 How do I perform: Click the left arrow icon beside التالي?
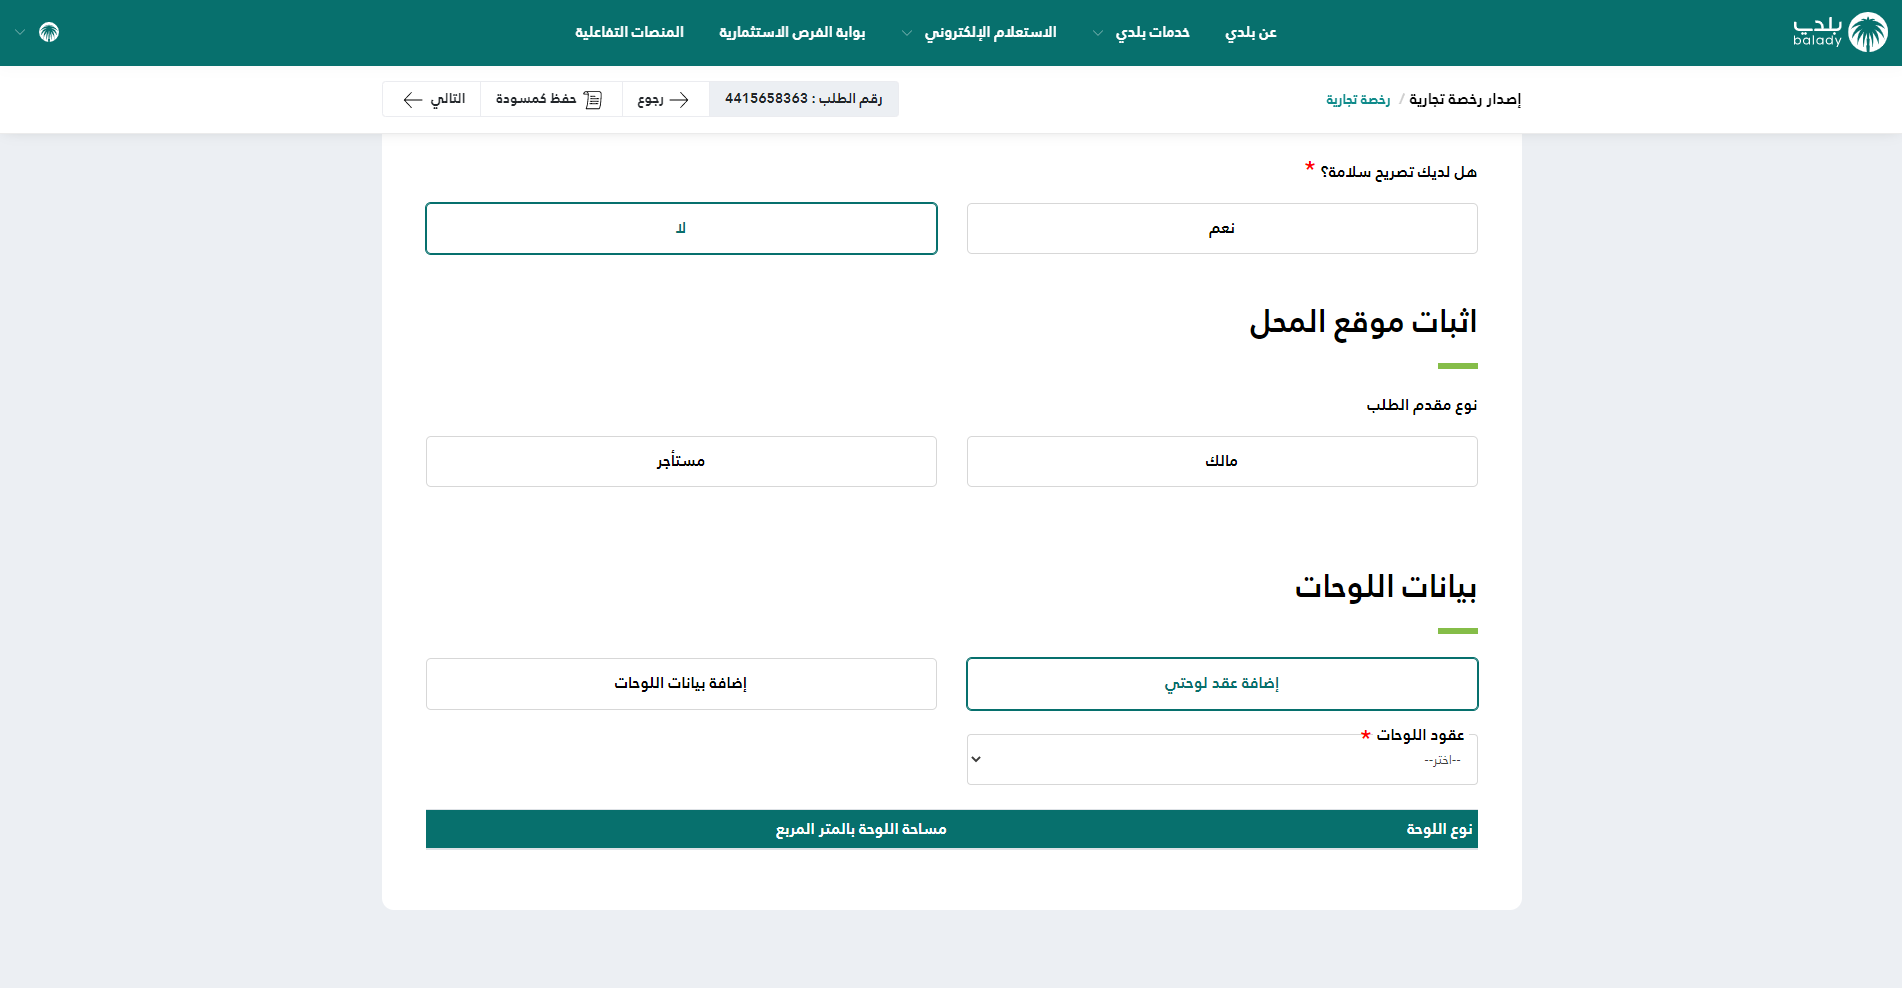click(412, 99)
